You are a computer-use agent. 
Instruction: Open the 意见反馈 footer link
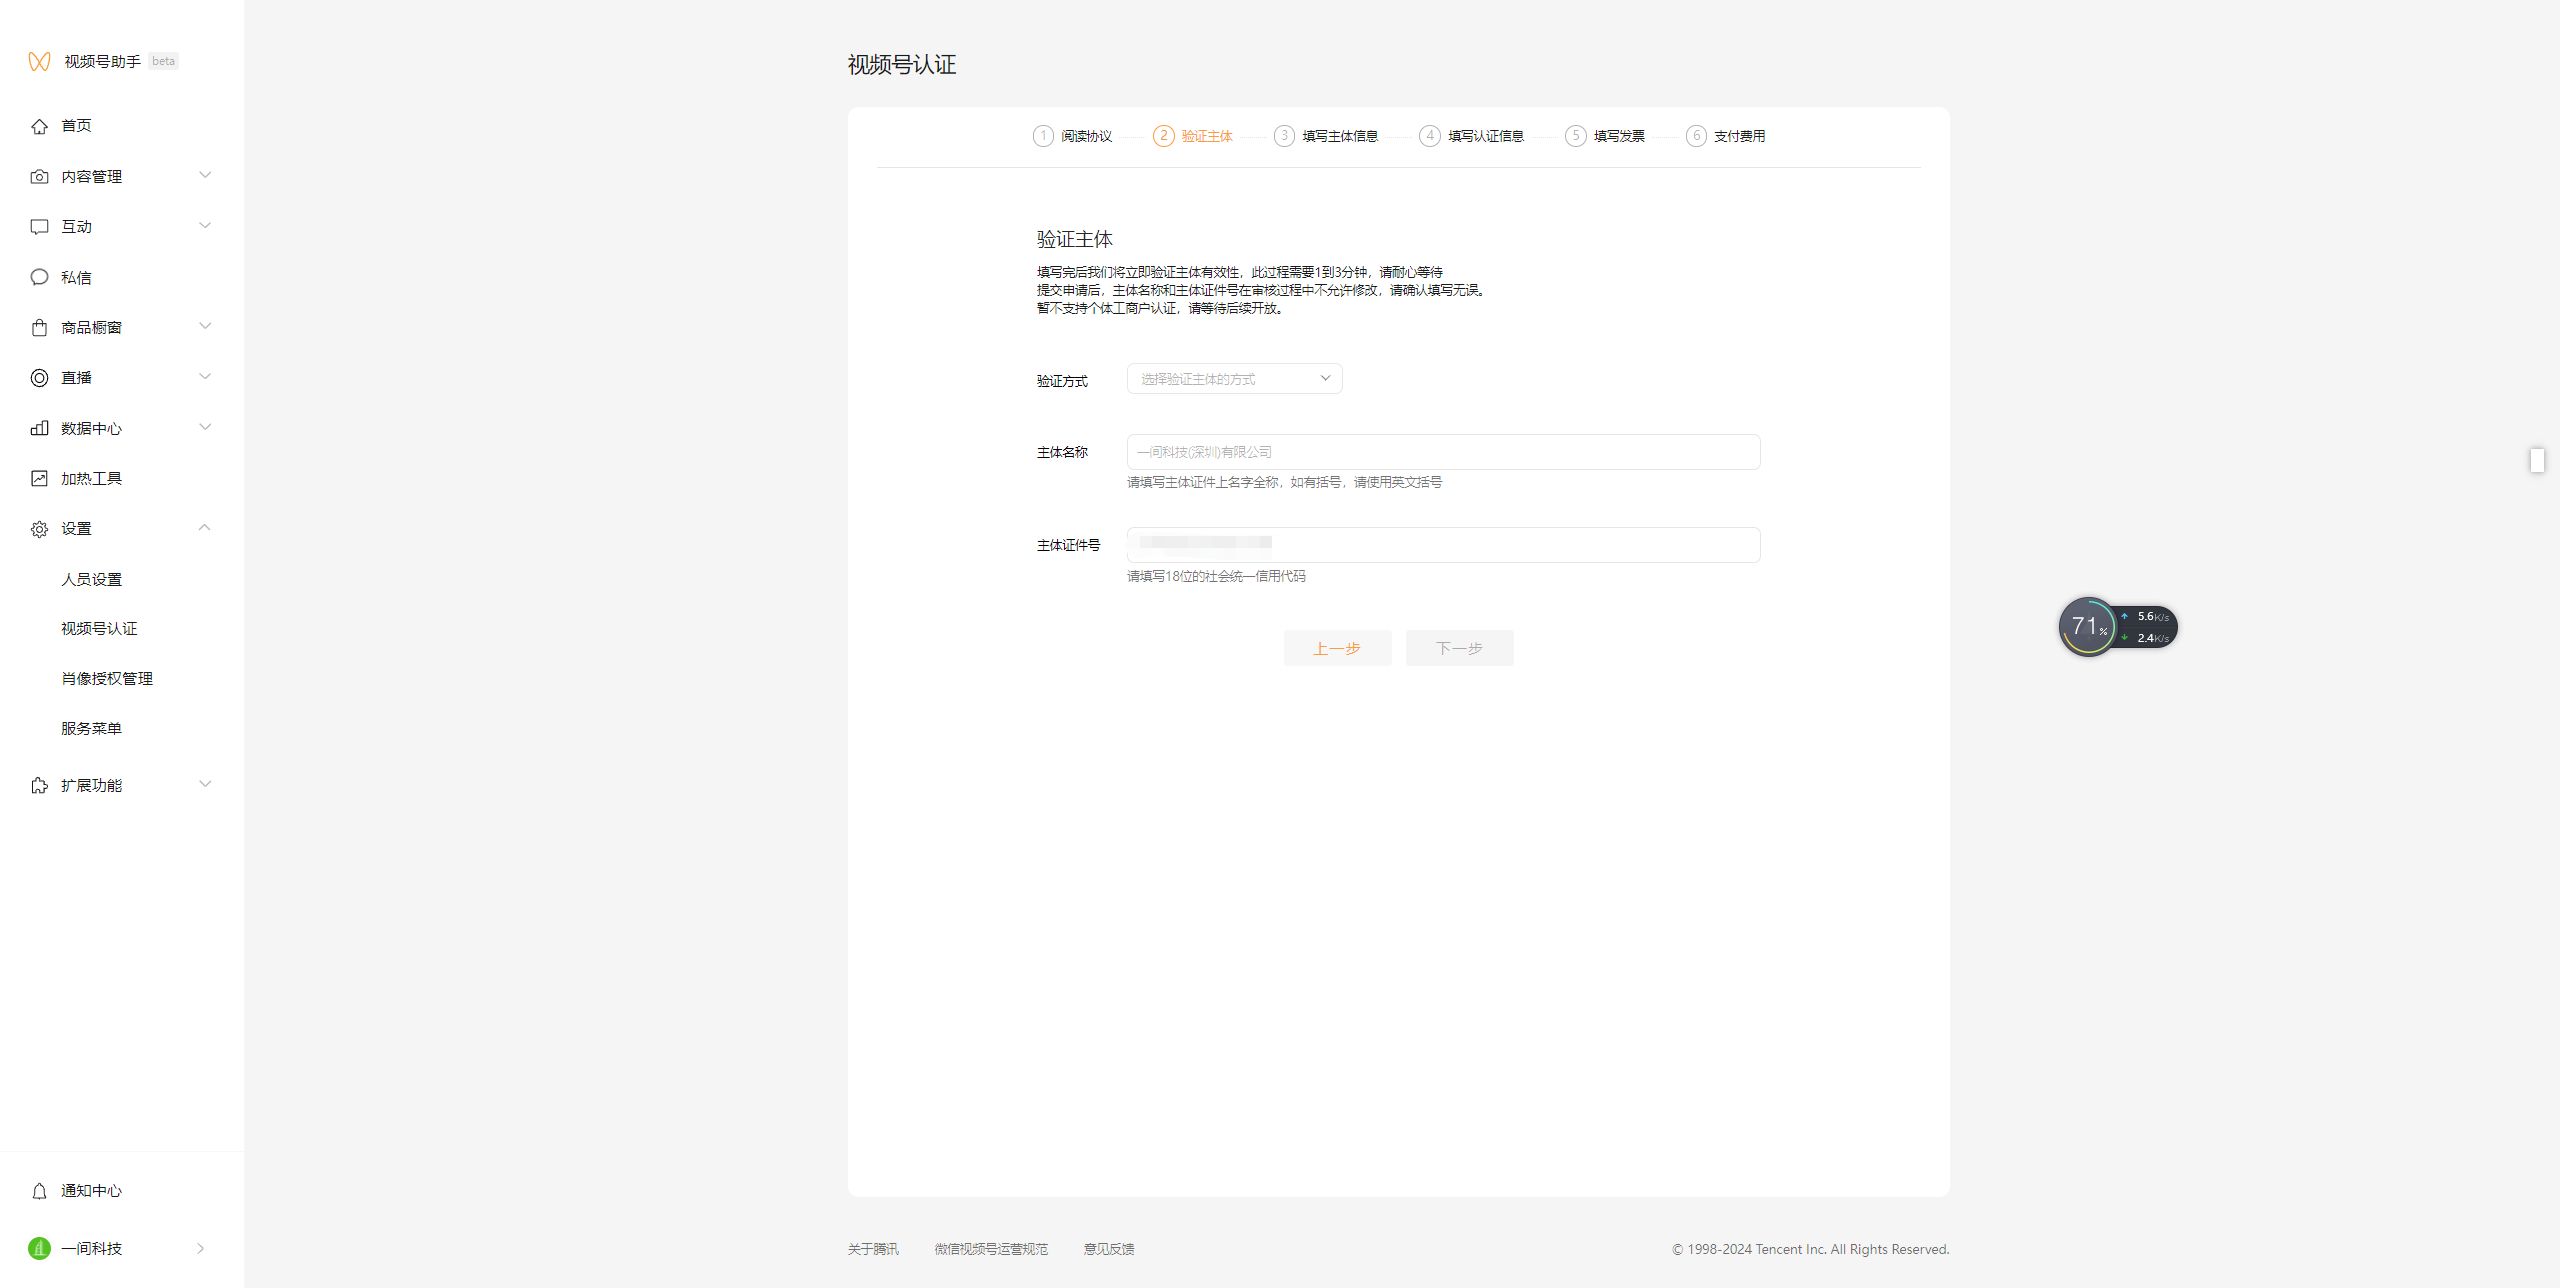point(1109,1249)
